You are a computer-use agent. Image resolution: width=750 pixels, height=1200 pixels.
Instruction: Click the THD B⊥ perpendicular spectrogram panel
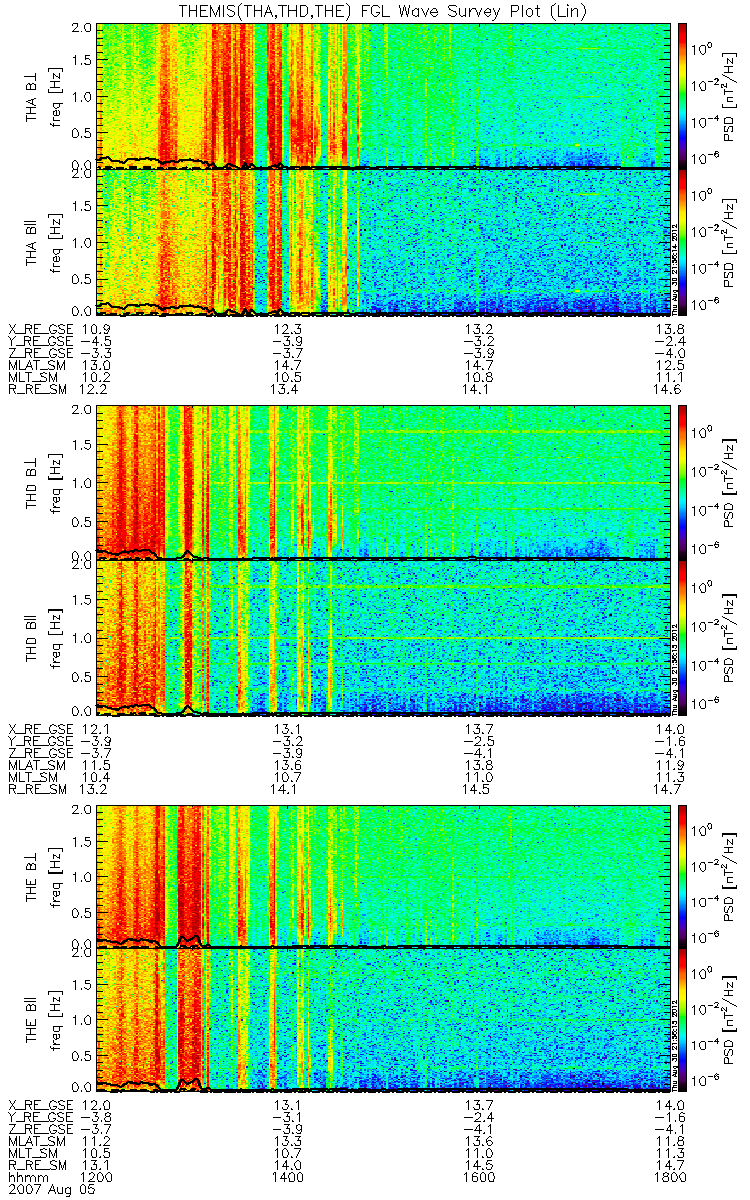[383, 482]
